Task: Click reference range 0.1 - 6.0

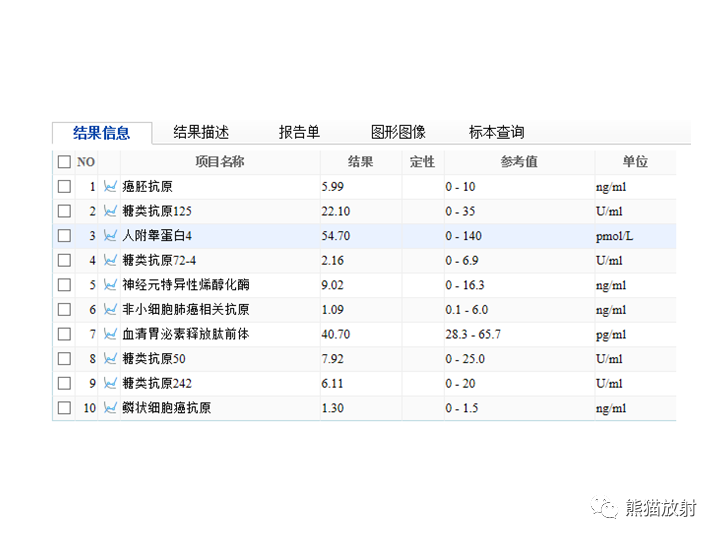Action: (x=467, y=309)
